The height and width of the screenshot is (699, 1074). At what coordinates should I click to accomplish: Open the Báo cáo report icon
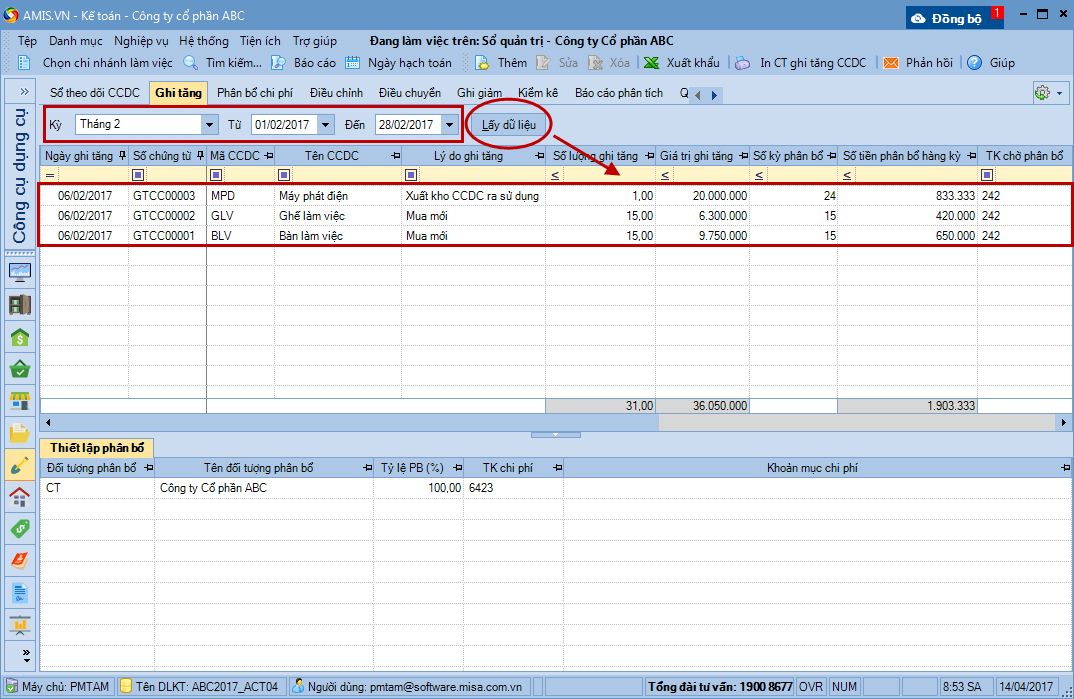pos(278,63)
